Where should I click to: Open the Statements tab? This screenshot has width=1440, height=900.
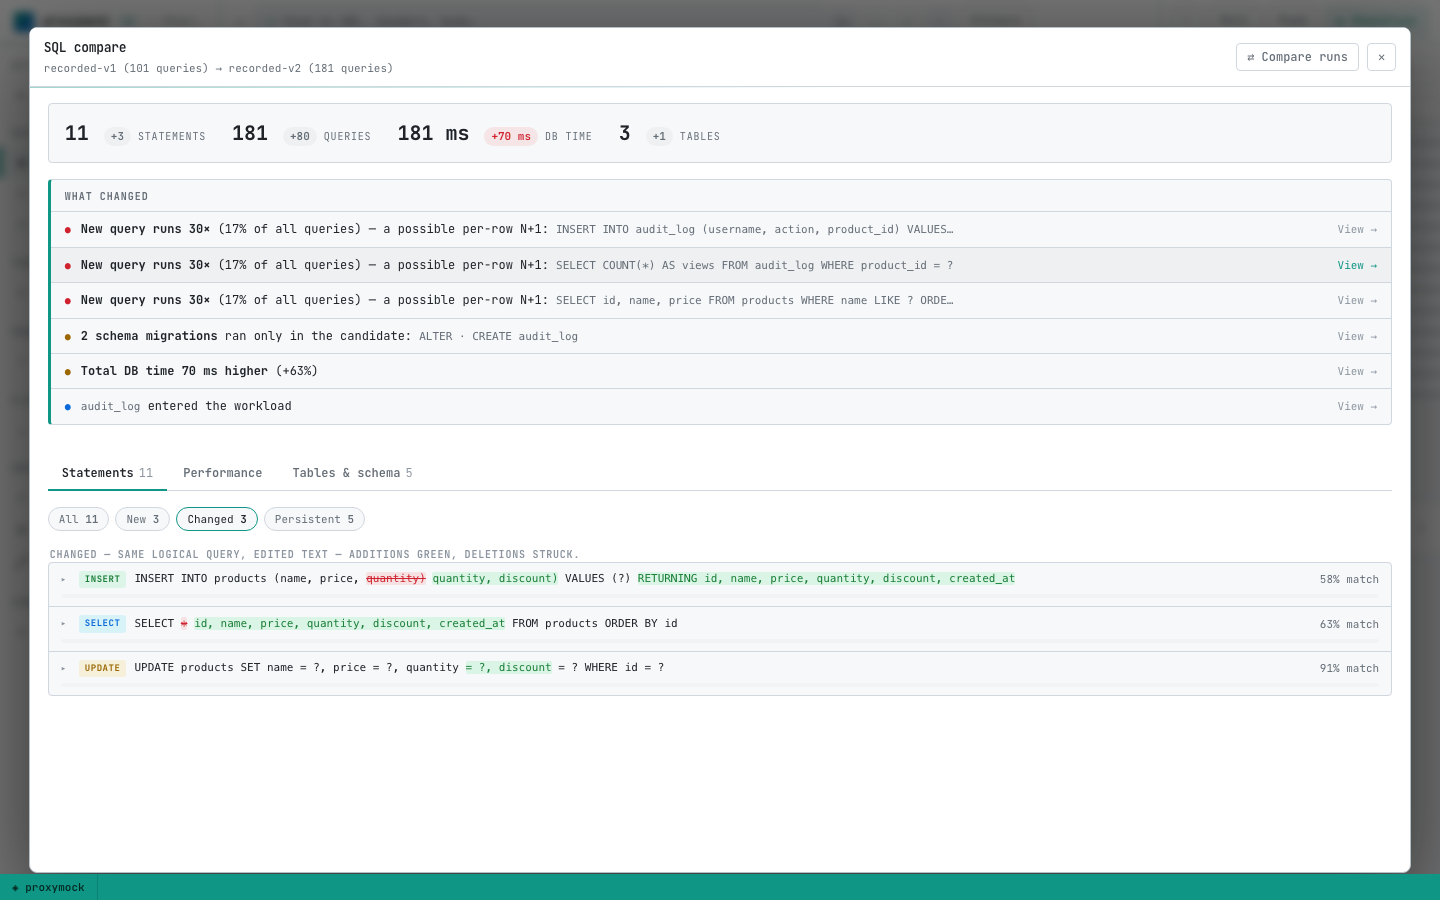pyautogui.click(x=107, y=473)
